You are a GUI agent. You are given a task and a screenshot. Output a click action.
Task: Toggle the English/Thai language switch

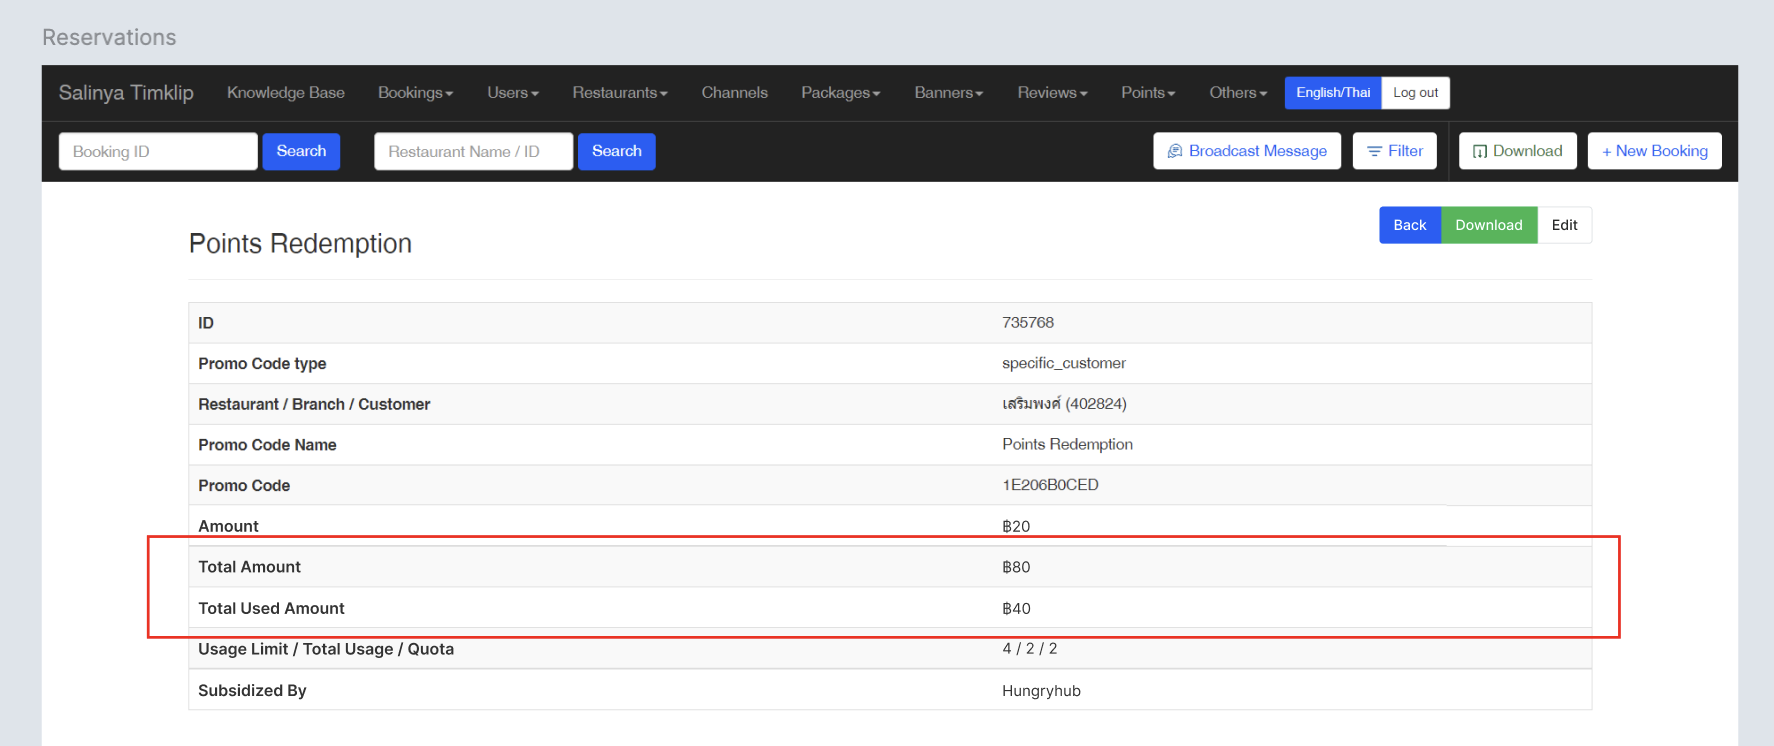click(x=1332, y=93)
